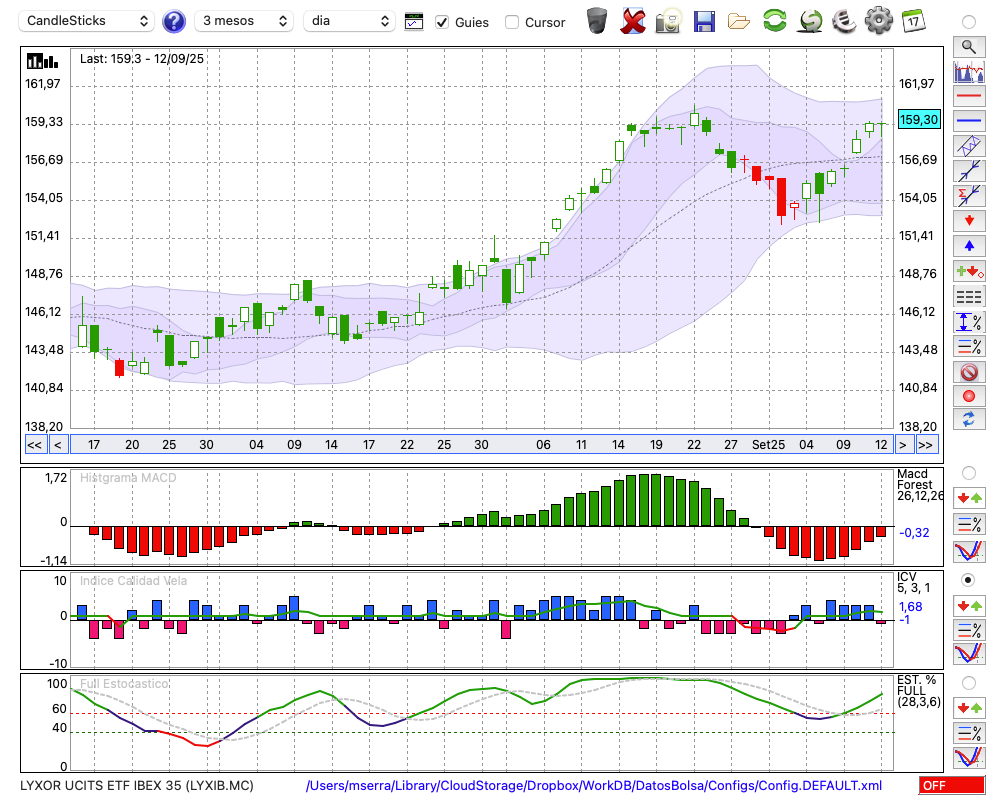Click the blue two-arrow refresh tool icon
Image resolution: width=1000 pixels, height=800 pixels.
coord(969,420)
